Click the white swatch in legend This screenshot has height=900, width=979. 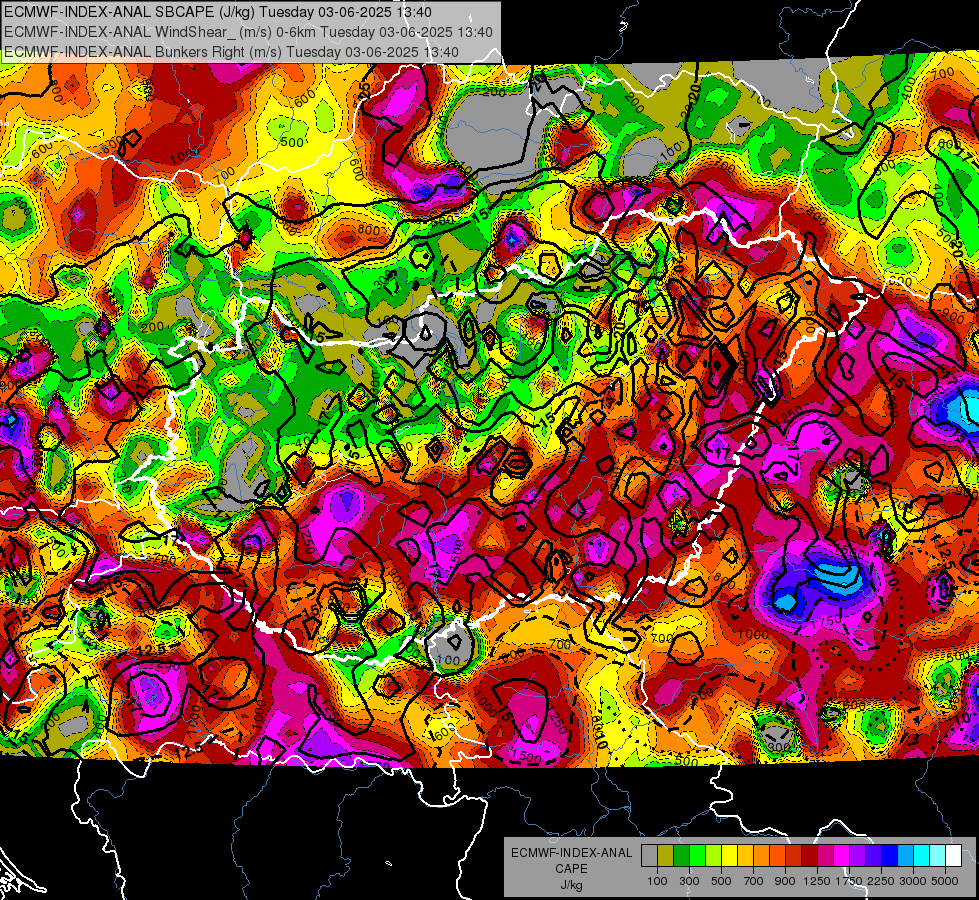point(954,855)
